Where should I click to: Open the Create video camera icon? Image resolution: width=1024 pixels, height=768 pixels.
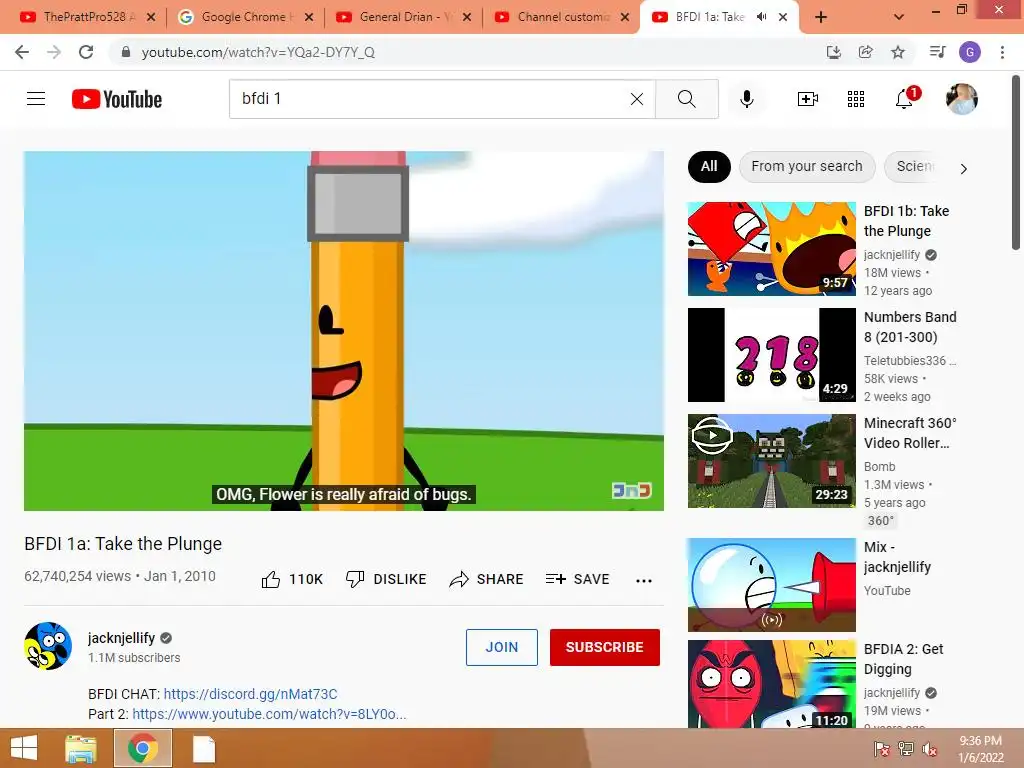tap(808, 99)
